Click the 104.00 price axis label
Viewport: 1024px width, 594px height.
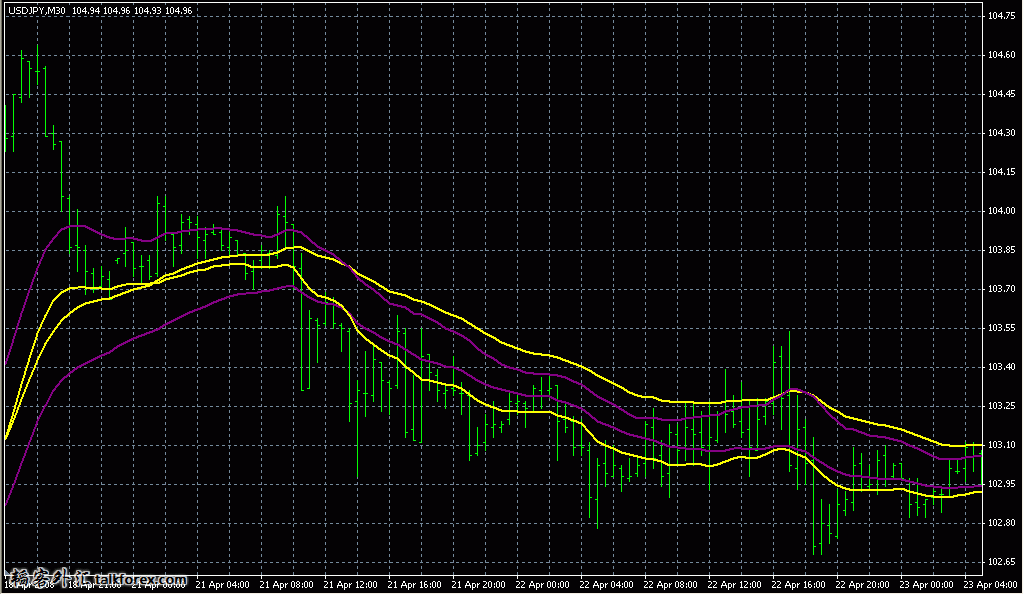coord(1002,211)
